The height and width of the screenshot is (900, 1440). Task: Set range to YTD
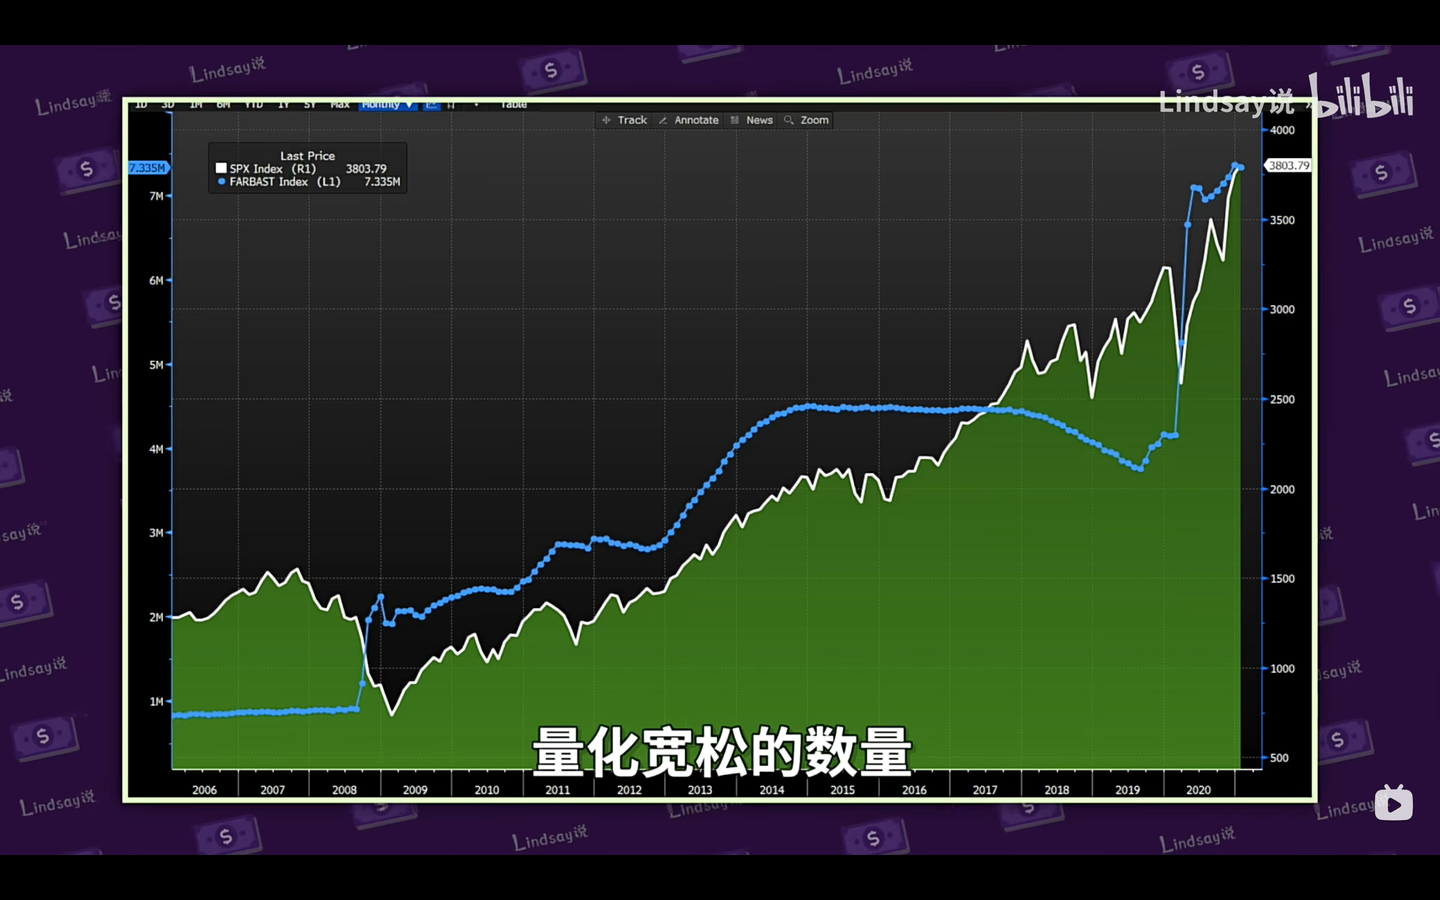(254, 104)
